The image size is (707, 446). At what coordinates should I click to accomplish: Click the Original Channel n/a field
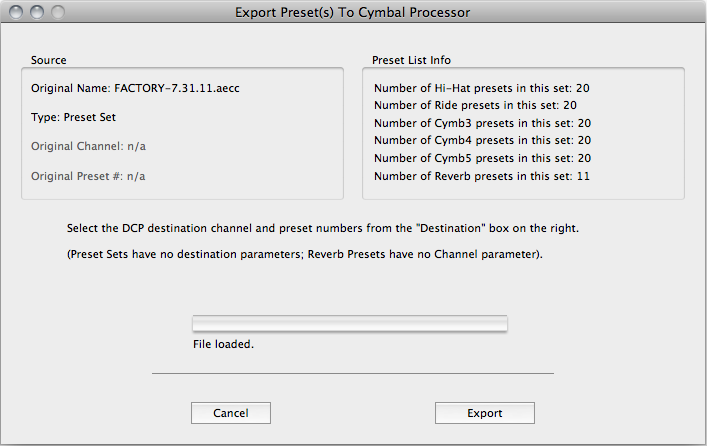[x=95, y=146]
